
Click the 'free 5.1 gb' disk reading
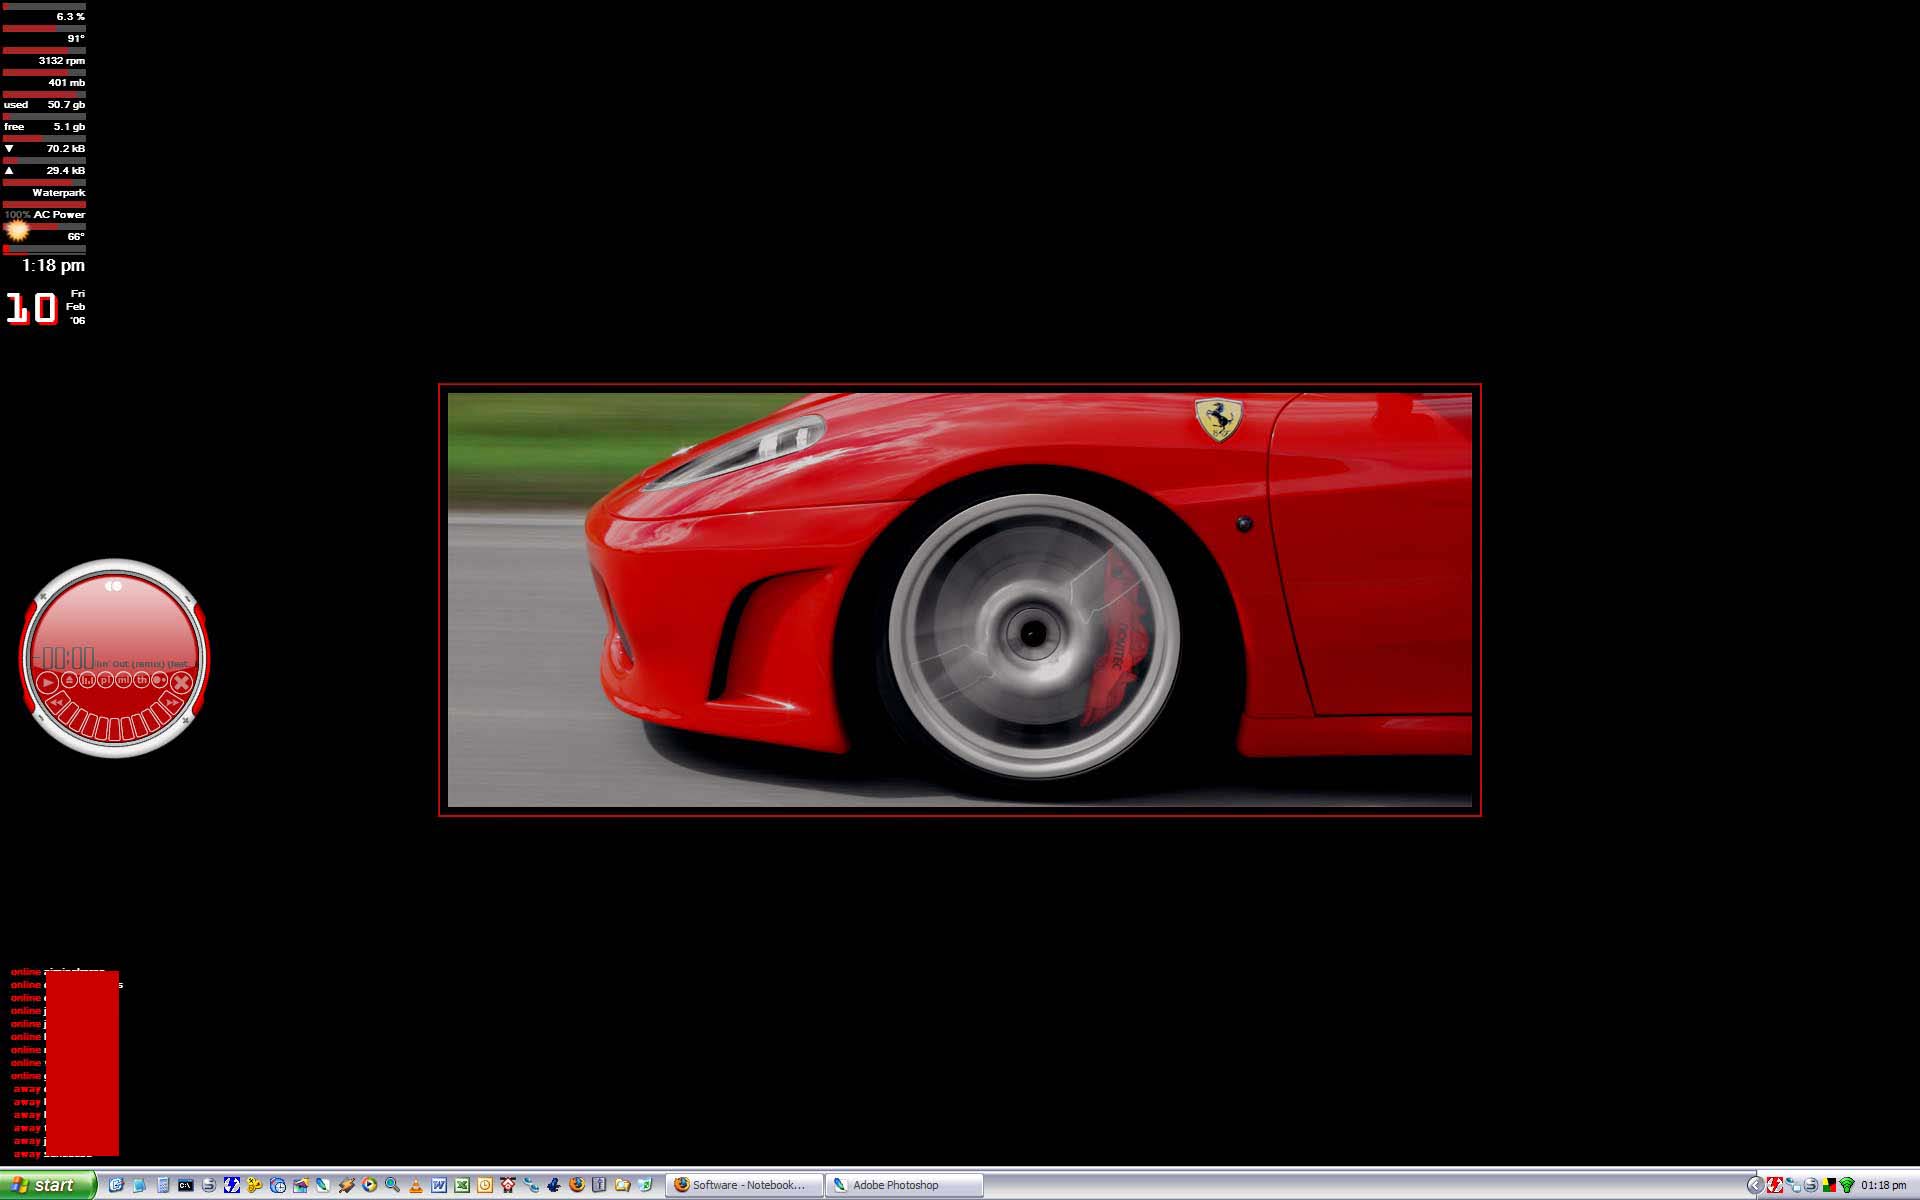point(45,127)
